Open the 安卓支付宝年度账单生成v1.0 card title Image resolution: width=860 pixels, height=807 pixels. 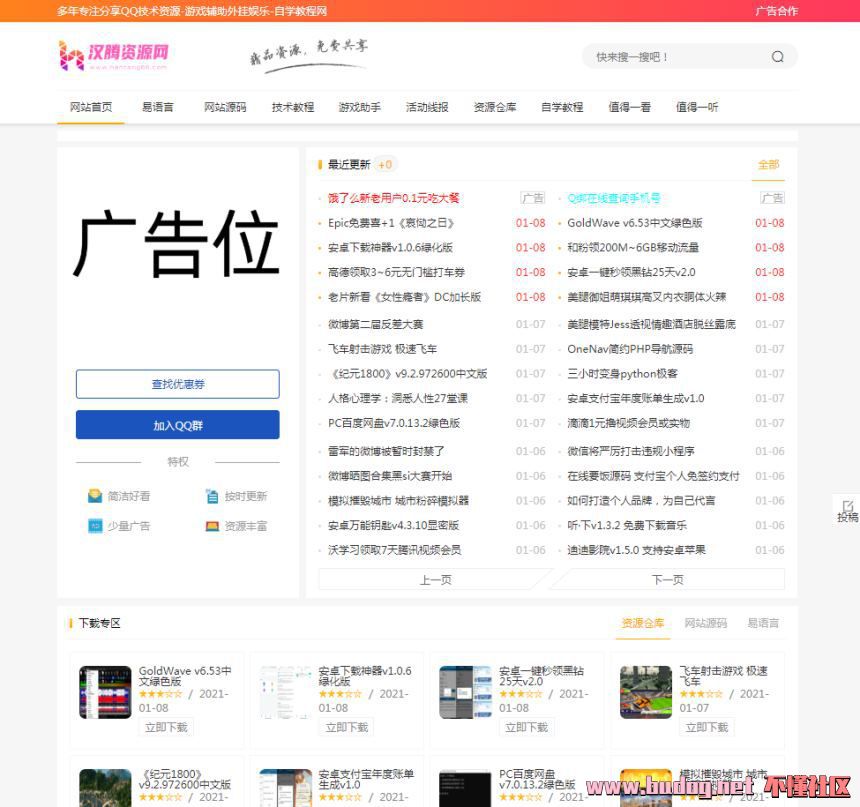coord(366,779)
